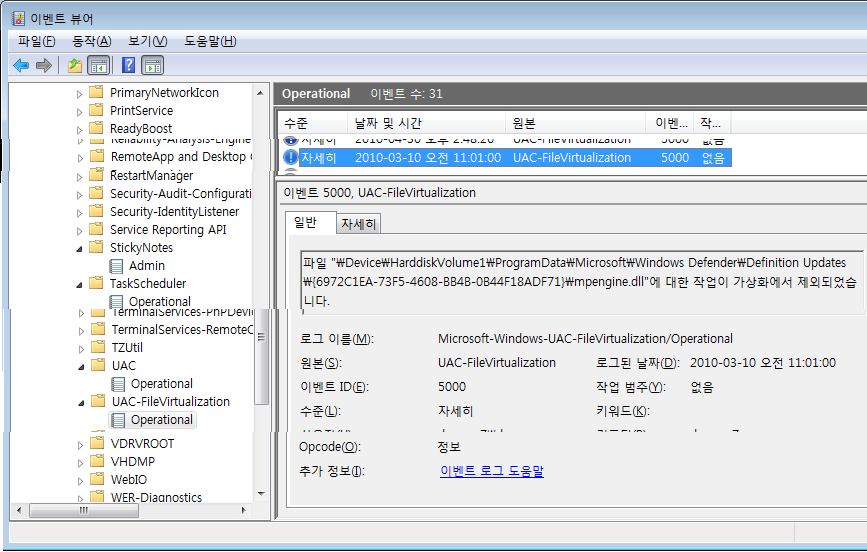The height and width of the screenshot is (552, 867).
Task: Toggle the console tree pane icon
Action: (x=100, y=66)
